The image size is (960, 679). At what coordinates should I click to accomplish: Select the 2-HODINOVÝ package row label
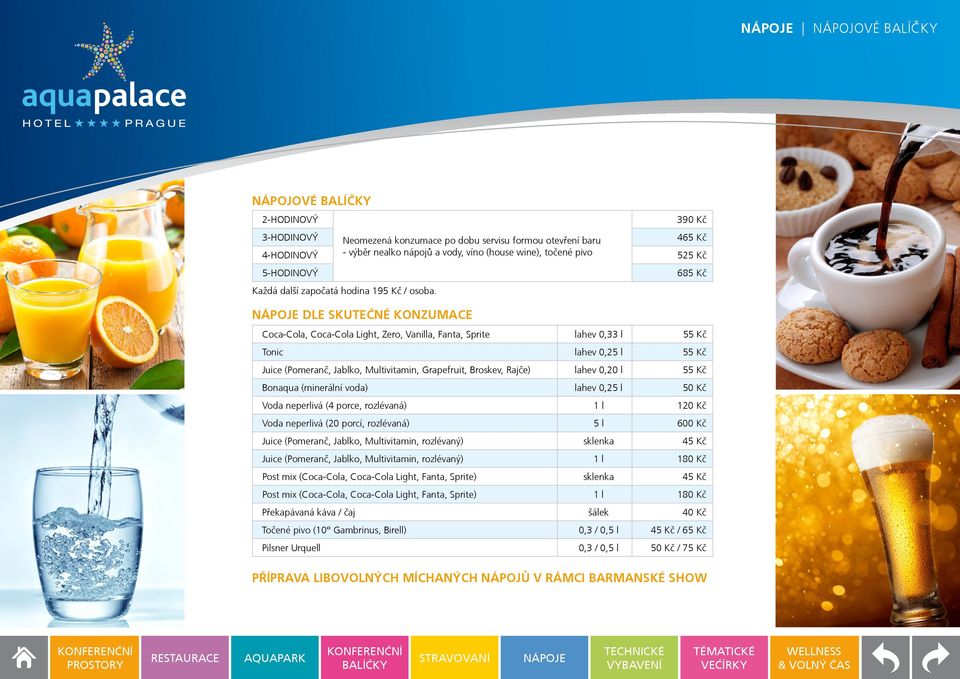click(293, 219)
